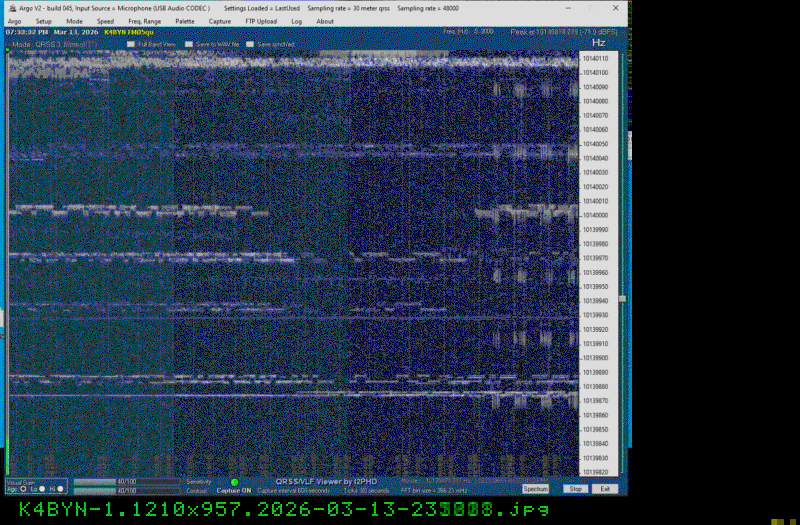The width and height of the screenshot is (800, 525).
Task: Click the Spectrum button
Action: click(x=536, y=489)
